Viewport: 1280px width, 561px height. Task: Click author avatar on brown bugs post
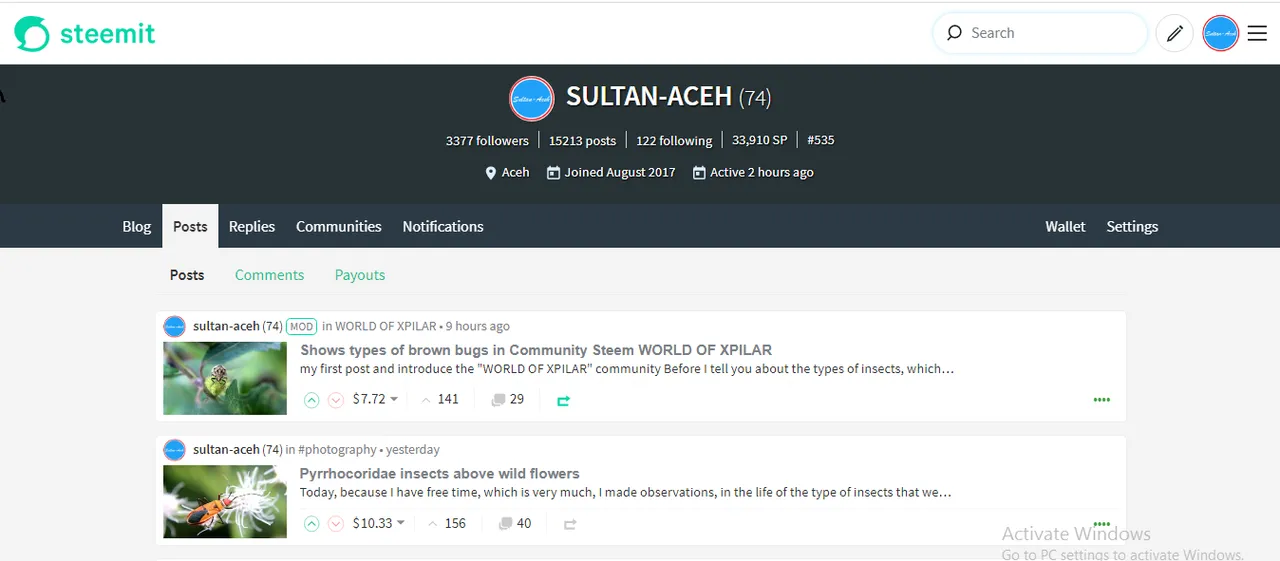175,326
